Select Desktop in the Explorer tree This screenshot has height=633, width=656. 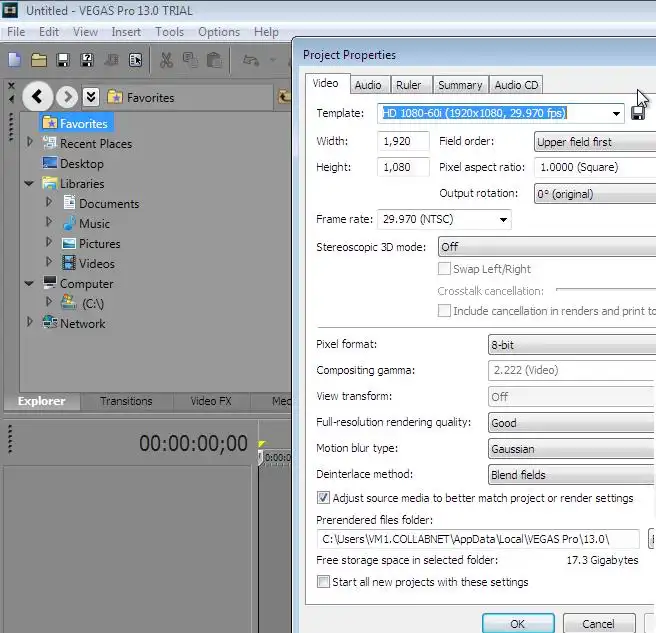point(73,163)
